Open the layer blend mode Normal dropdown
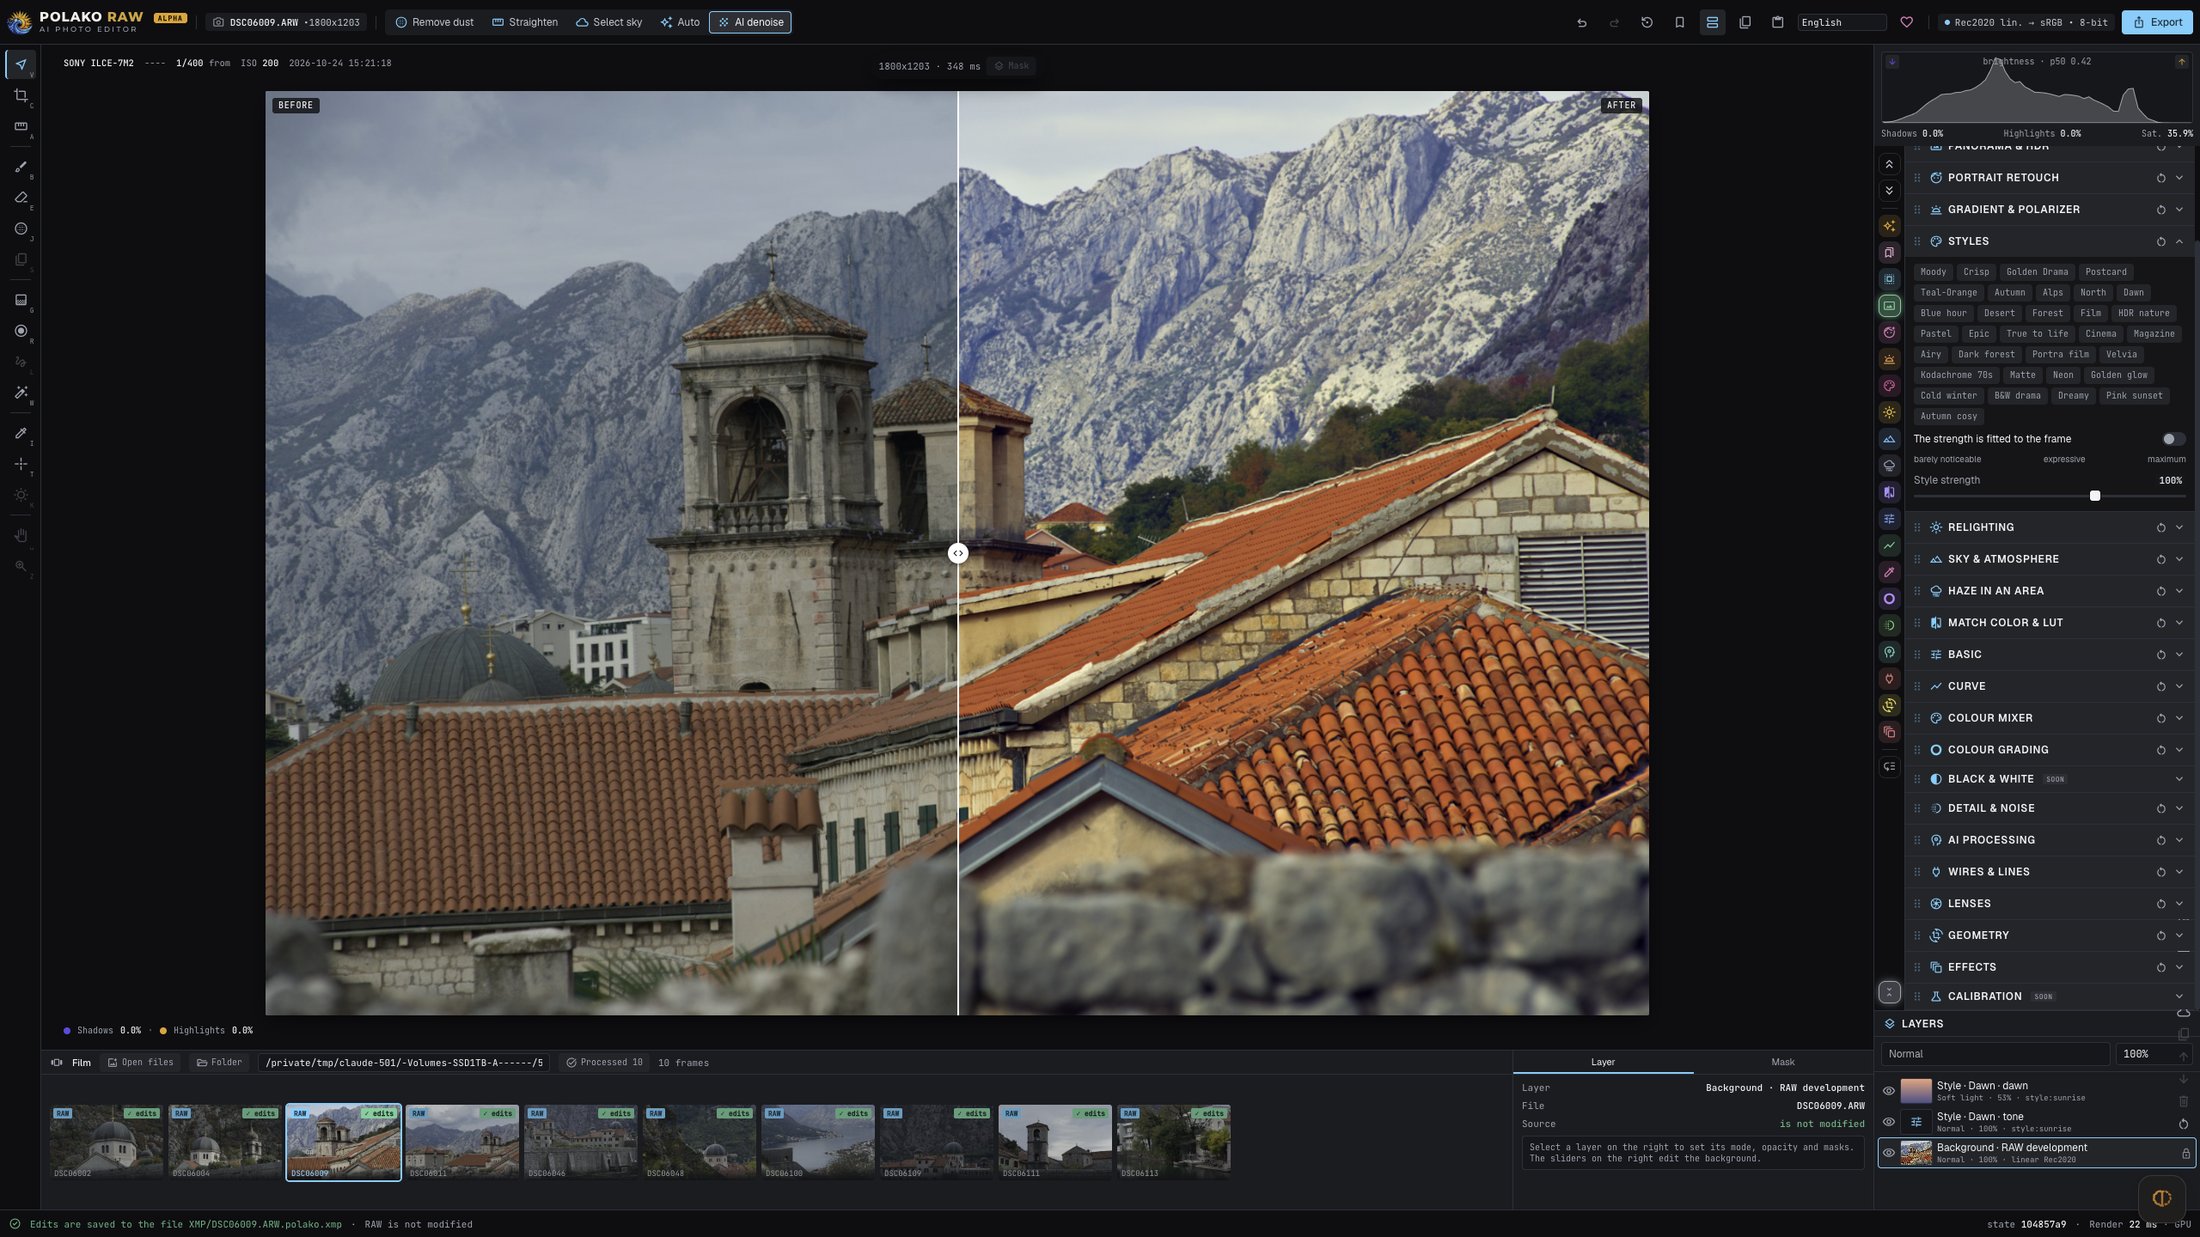The width and height of the screenshot is (2200, 1237). point(1995,1054)
